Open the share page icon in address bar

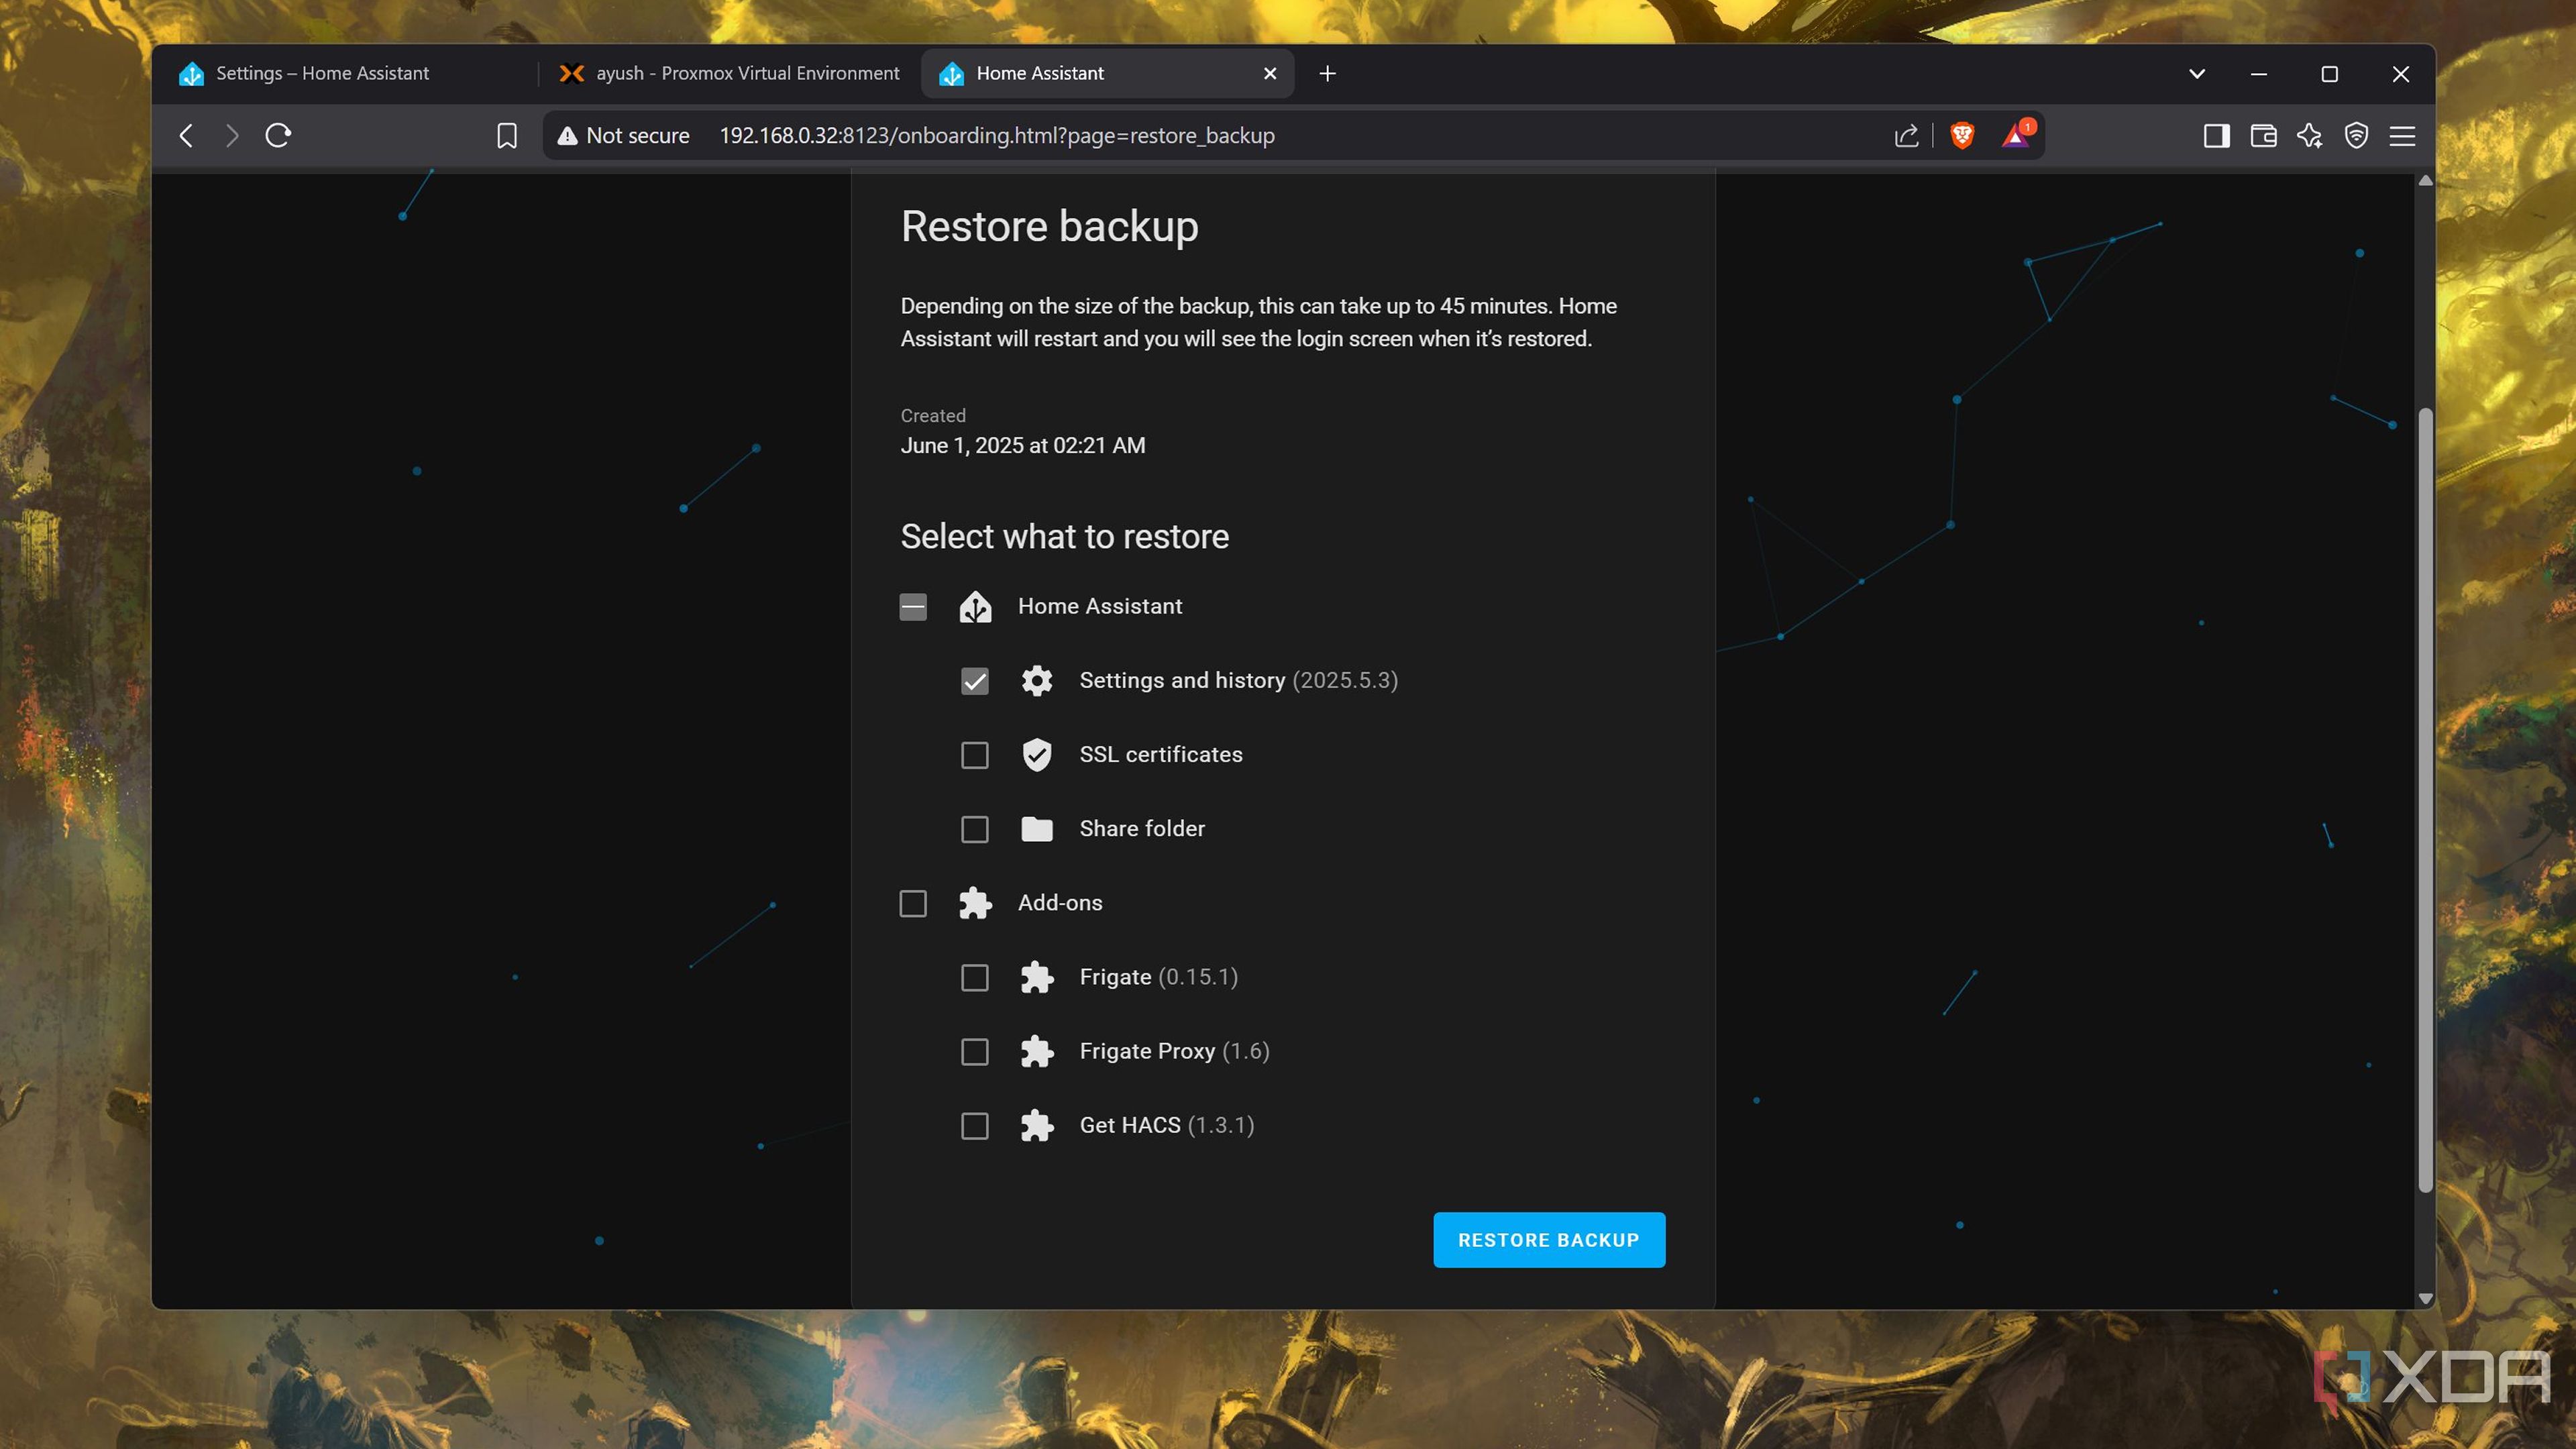pyautogui.click(x=1906, y=136)
